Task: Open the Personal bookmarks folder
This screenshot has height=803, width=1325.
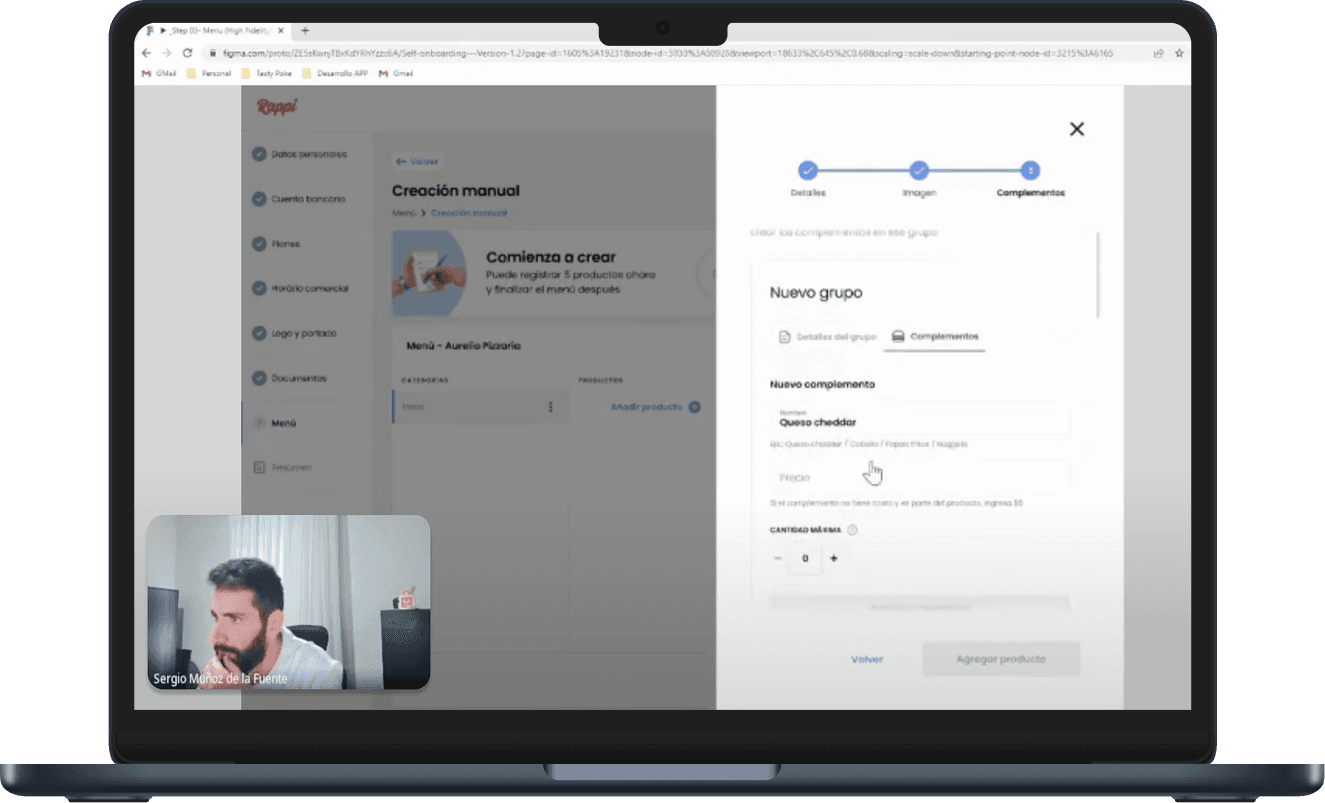Action: [x=210, y=73]
